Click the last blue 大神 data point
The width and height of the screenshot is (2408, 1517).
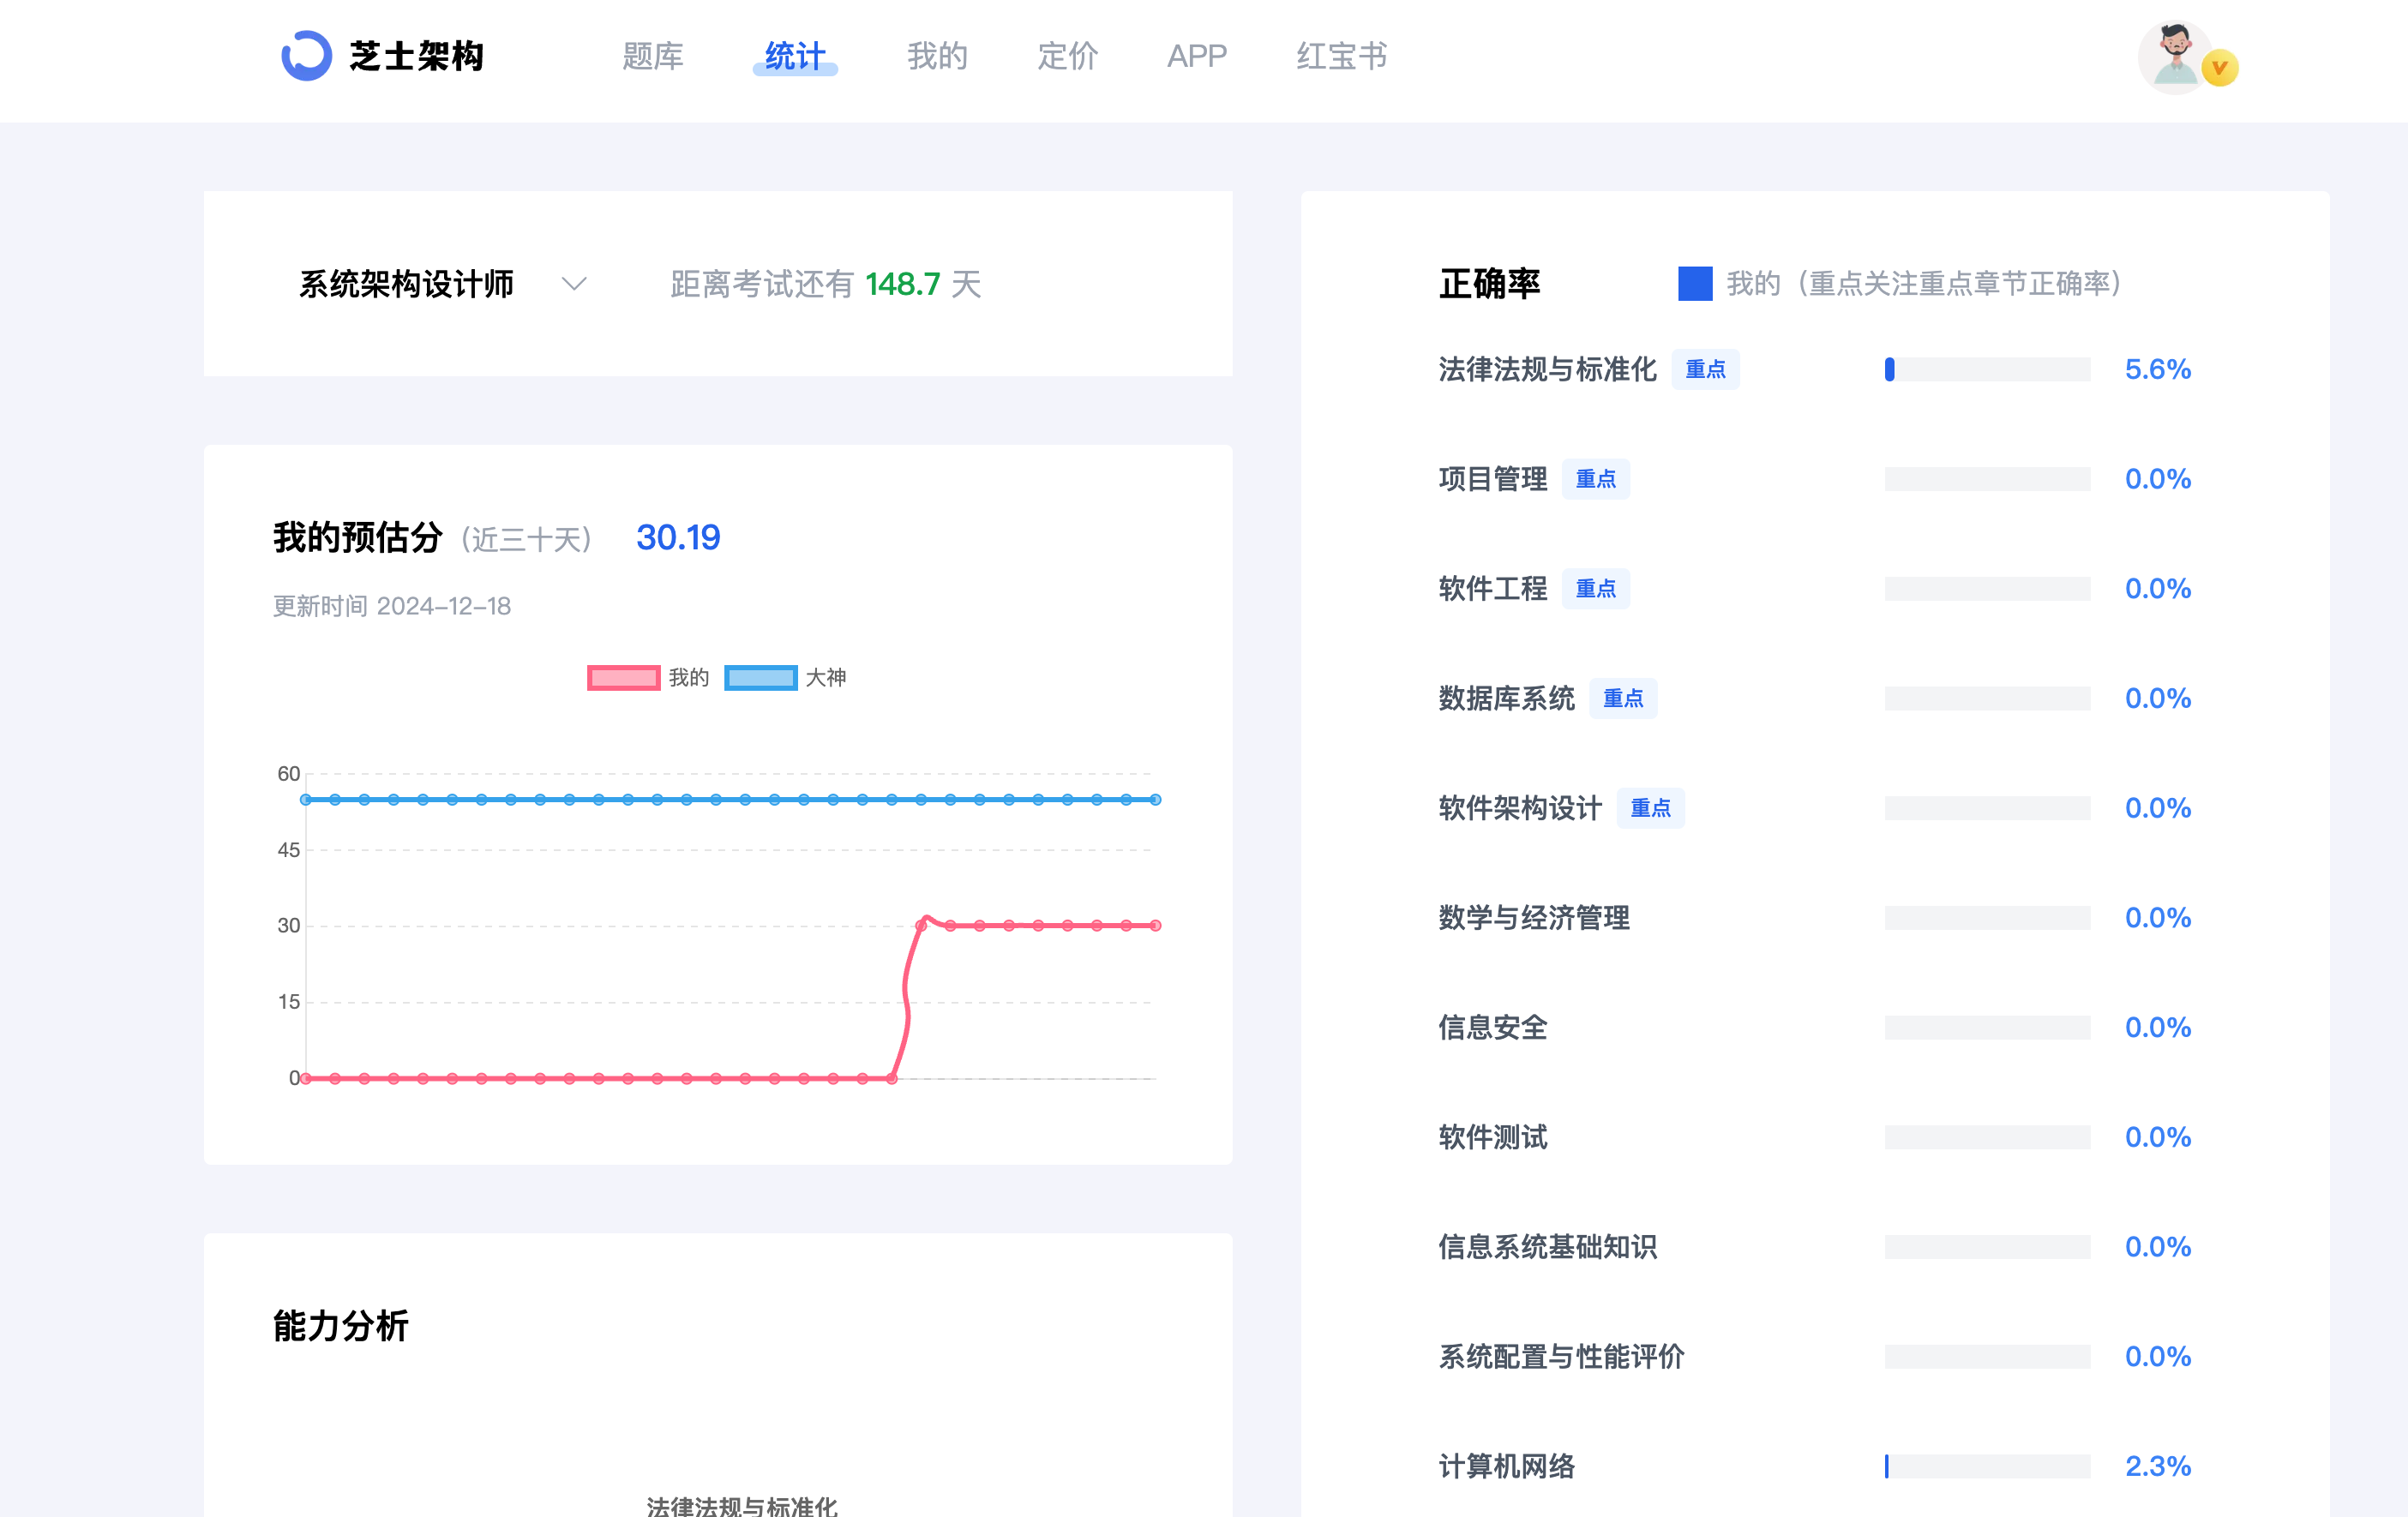coord(1155,800)
